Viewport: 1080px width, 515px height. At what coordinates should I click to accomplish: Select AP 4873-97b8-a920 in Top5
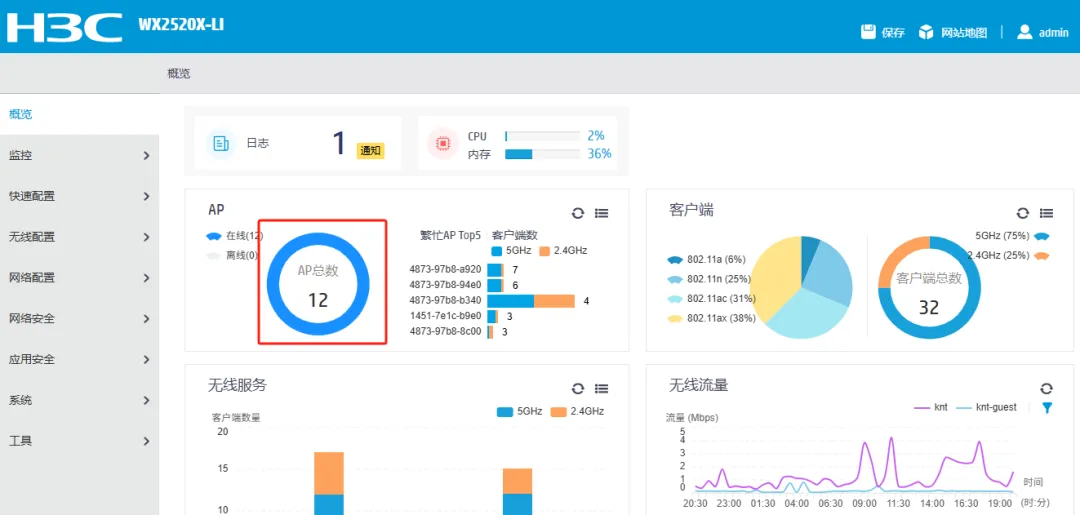pos(445,269)
